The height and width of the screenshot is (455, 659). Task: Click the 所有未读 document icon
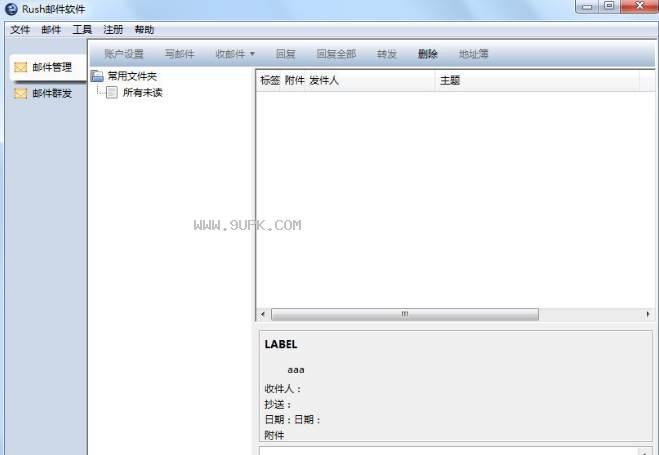coord(112,92)
